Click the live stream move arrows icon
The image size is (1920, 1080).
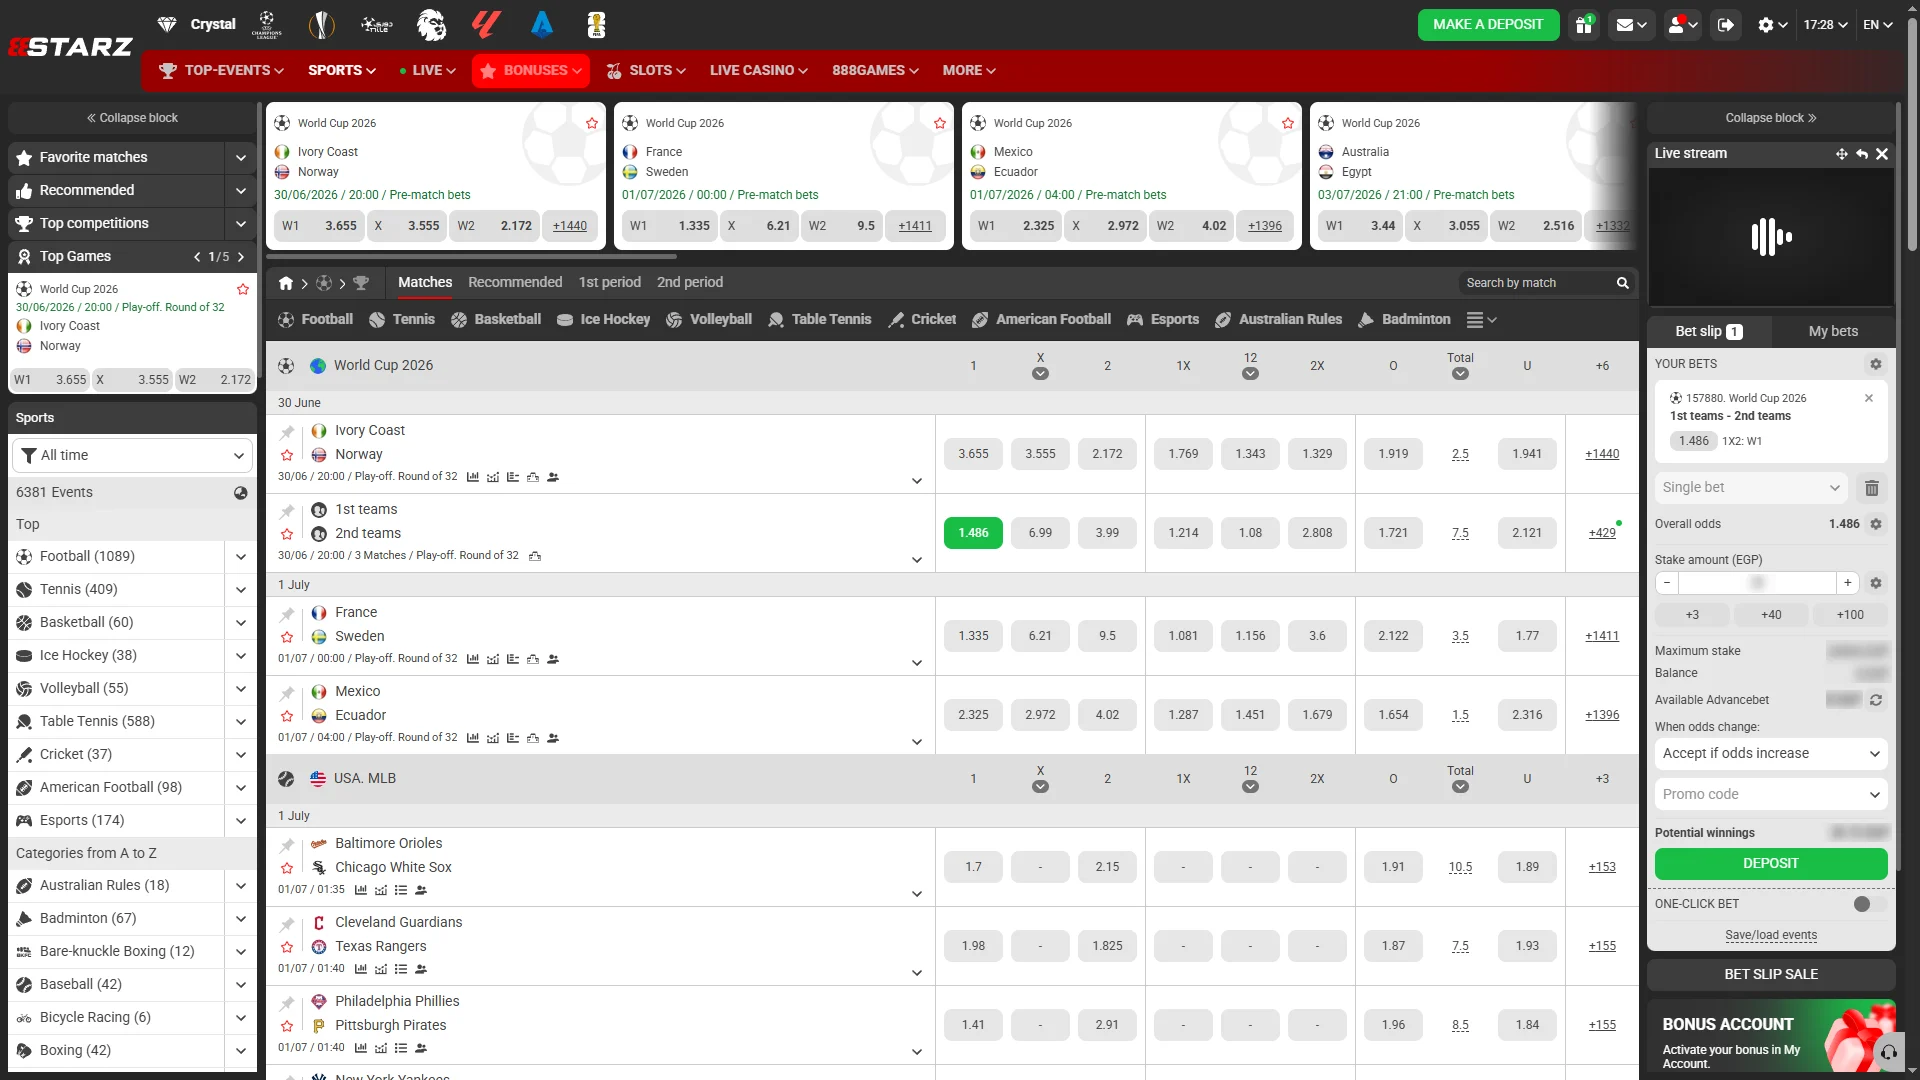pos(1841,154)
